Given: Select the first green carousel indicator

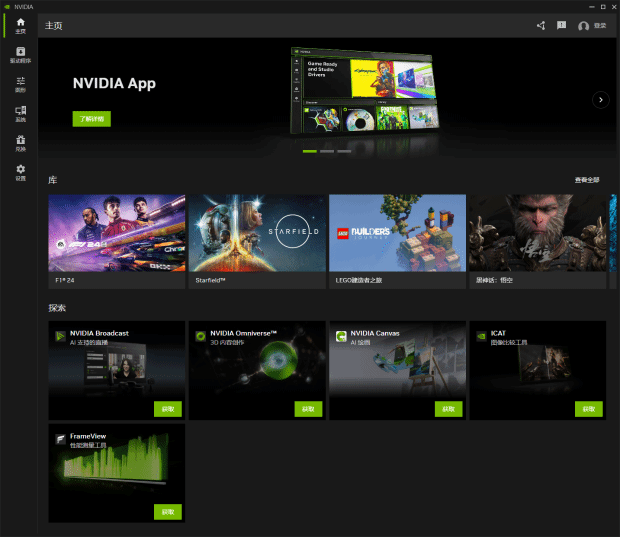Looking at the screenshot, I should (310, 151).
